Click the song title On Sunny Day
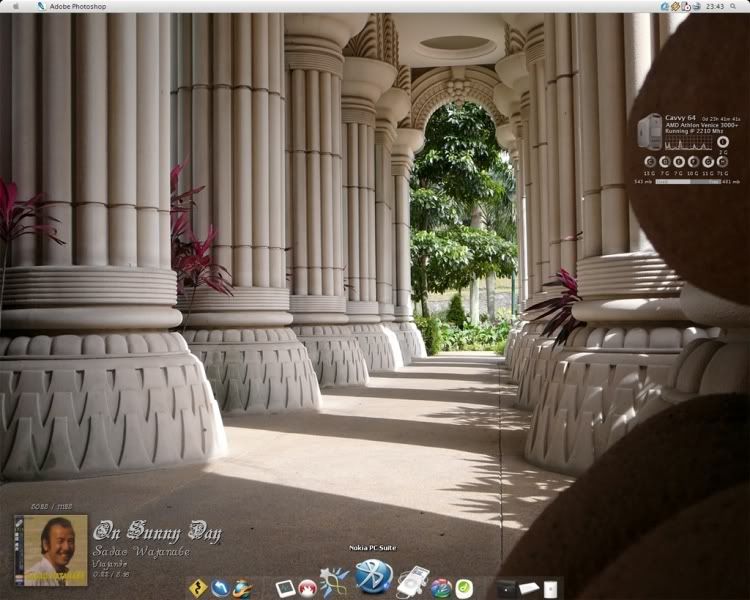This screenshot has height=600, width=750. pyautogui.click(x=156, y=532)
